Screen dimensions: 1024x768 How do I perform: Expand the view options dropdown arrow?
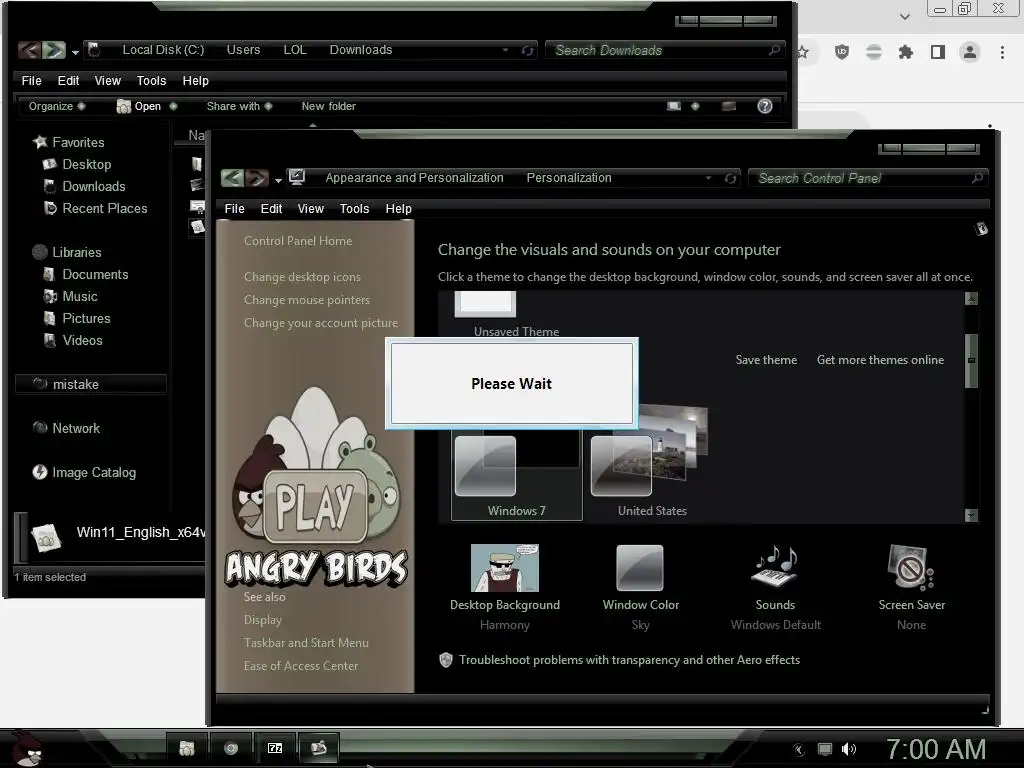695,106
